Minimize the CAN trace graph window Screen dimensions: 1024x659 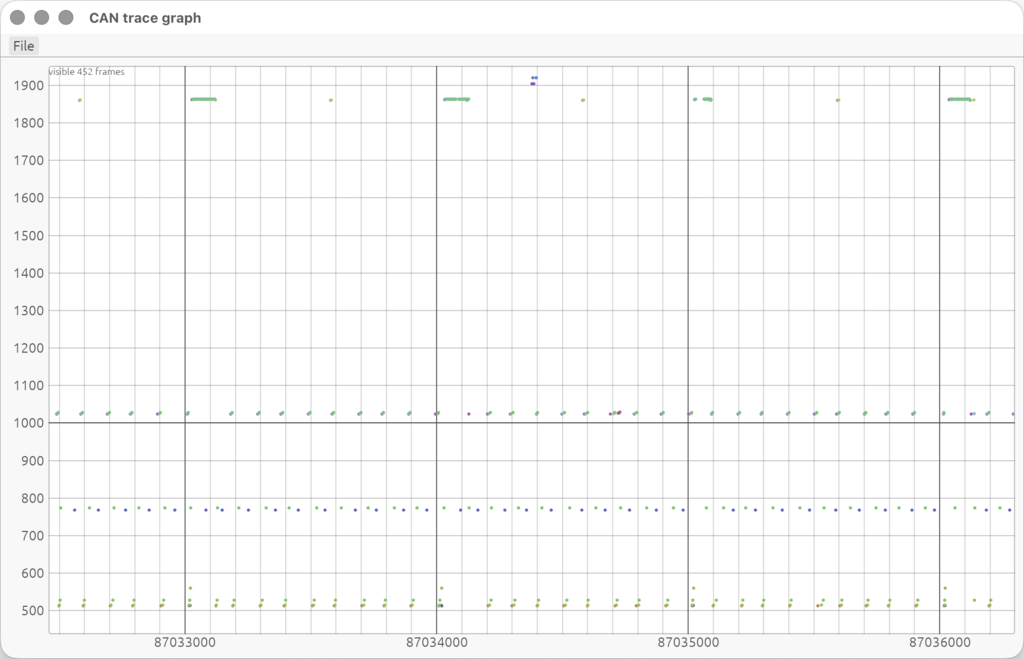click(42, 18)
